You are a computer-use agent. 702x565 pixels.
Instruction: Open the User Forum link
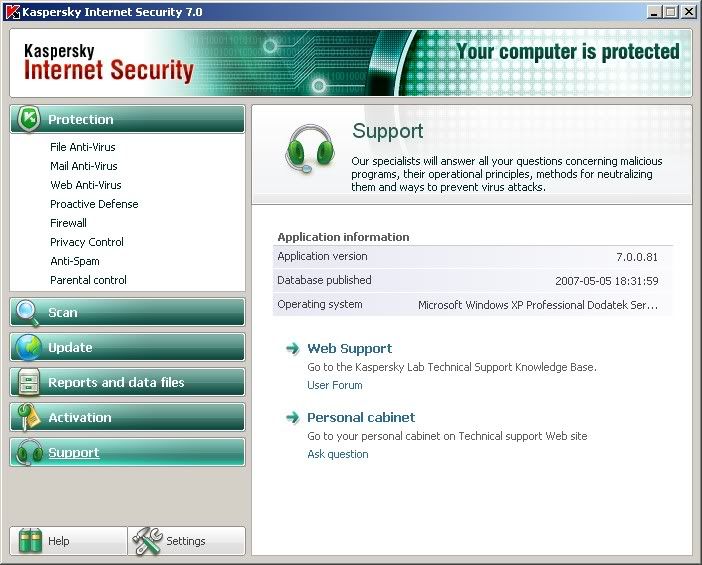[335, 385]
